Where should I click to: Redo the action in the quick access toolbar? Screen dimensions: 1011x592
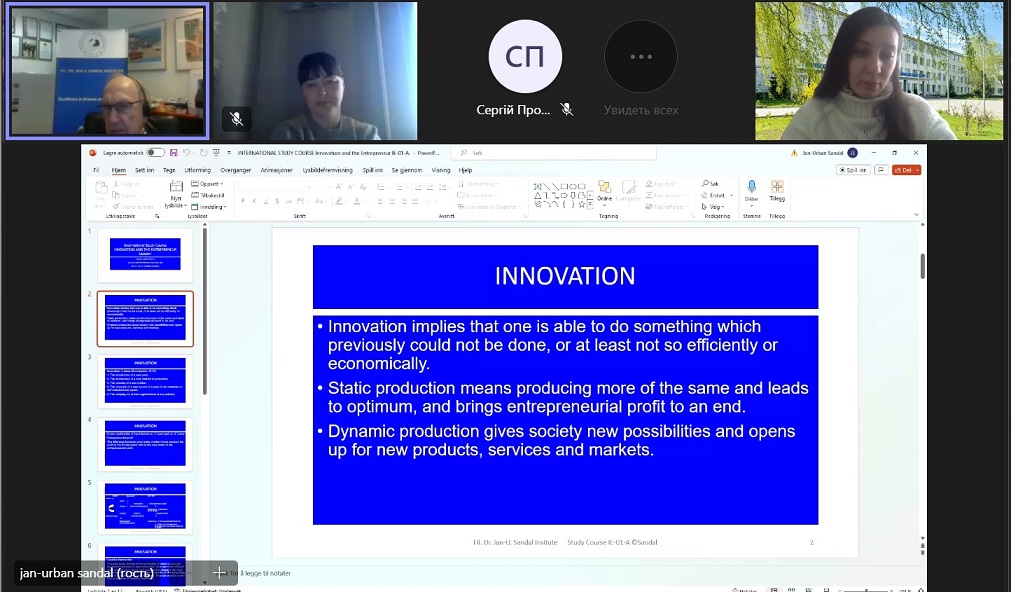click(x=203, y=153)
